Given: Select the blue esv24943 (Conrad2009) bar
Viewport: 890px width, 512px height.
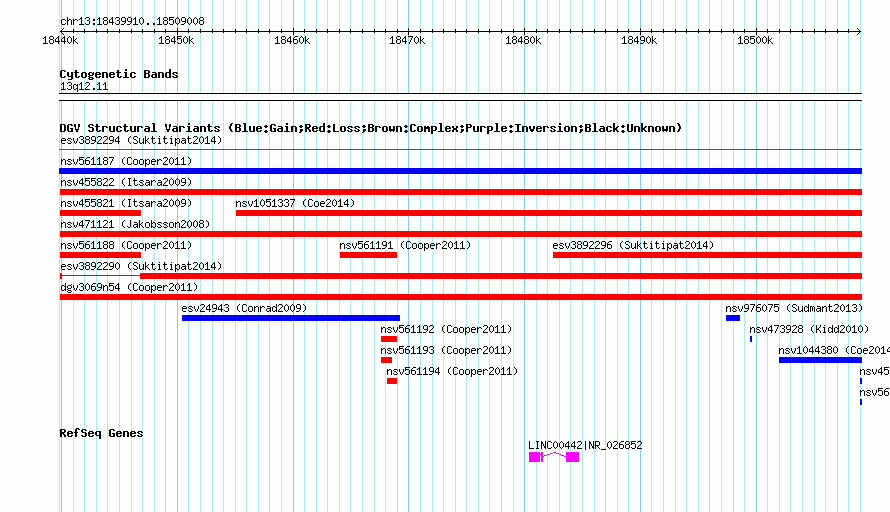Looking at the screenshot, I should click(x=291, y=318).
